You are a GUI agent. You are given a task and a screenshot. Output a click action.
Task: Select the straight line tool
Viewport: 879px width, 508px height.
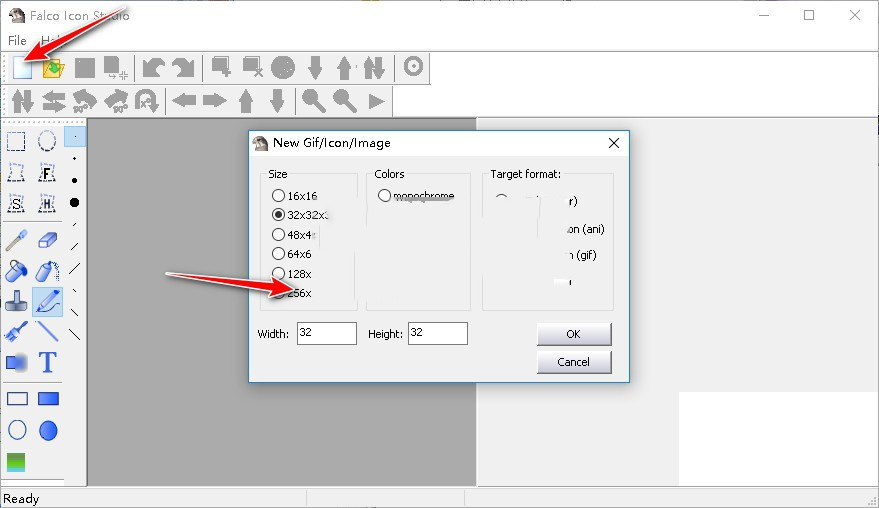(48, 331)
